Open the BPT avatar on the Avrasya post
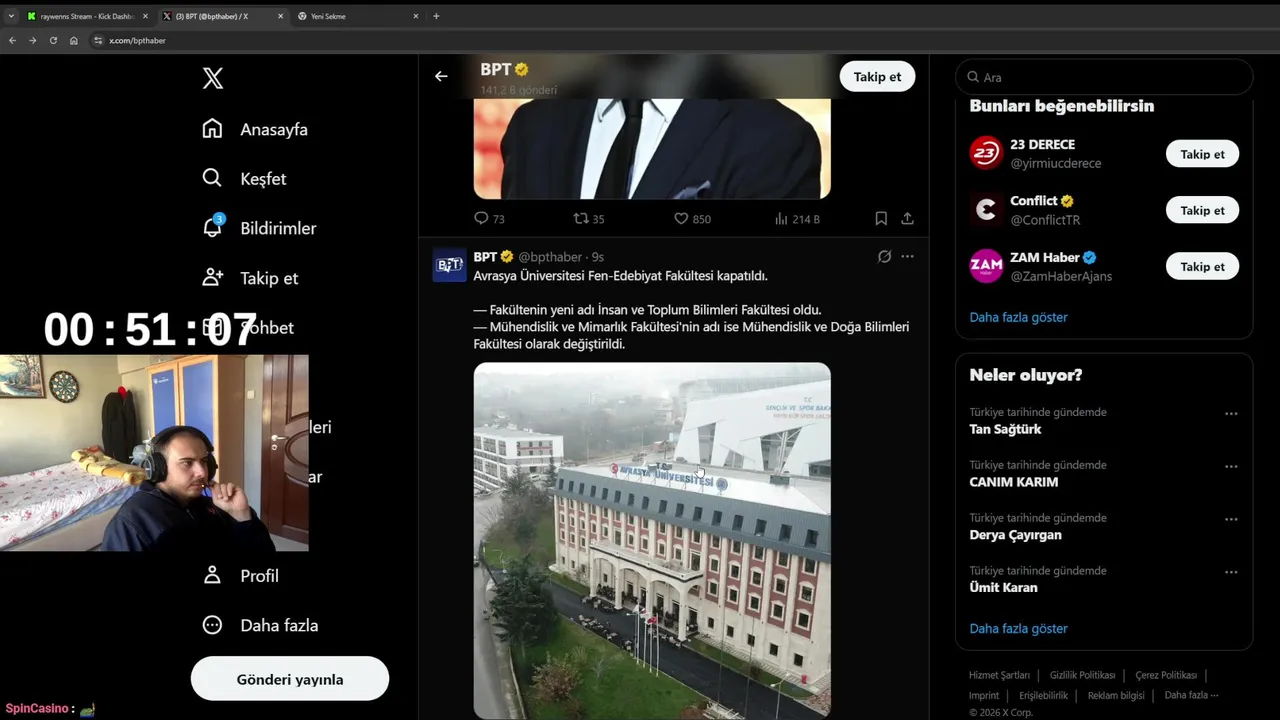Viewport: 1280px width, 720px height. (450, 265)
